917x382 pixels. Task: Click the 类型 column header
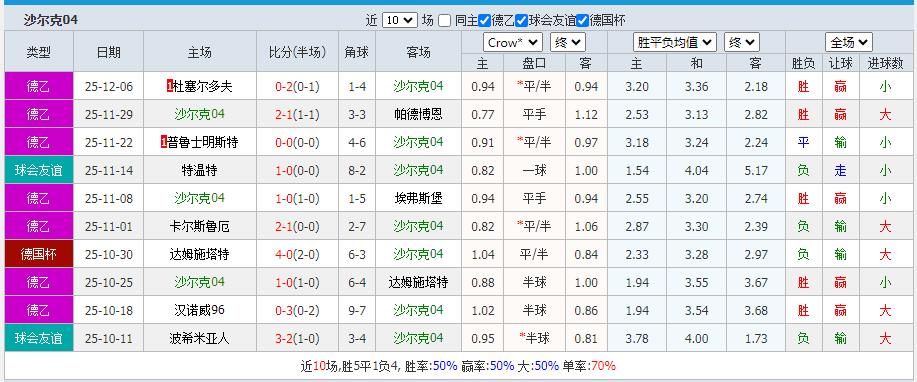point(39,52)
